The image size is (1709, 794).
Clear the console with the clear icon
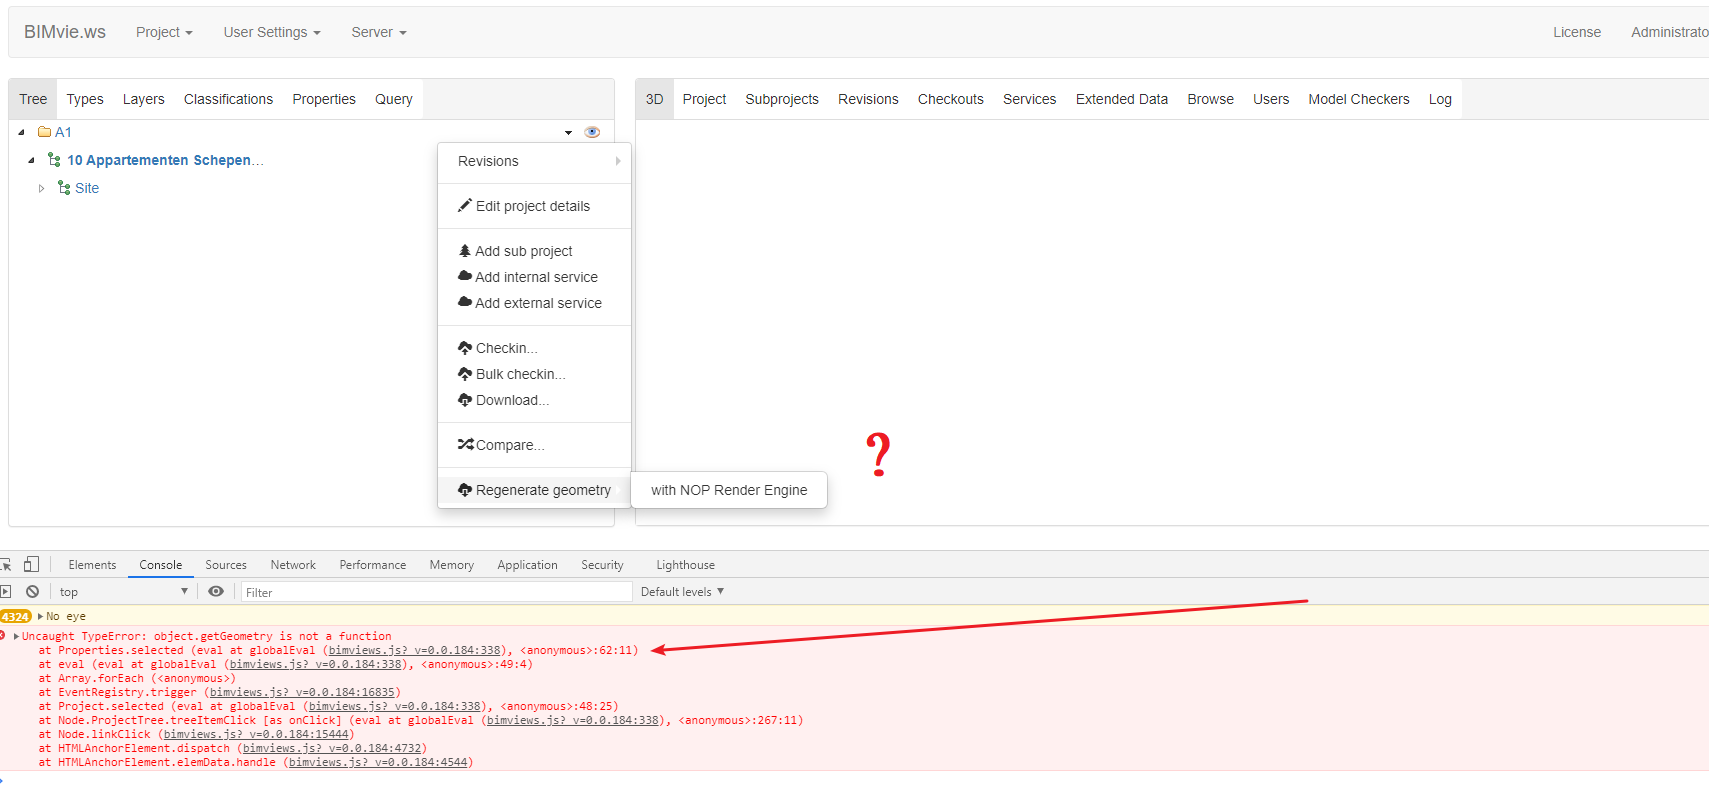(33, 591)
